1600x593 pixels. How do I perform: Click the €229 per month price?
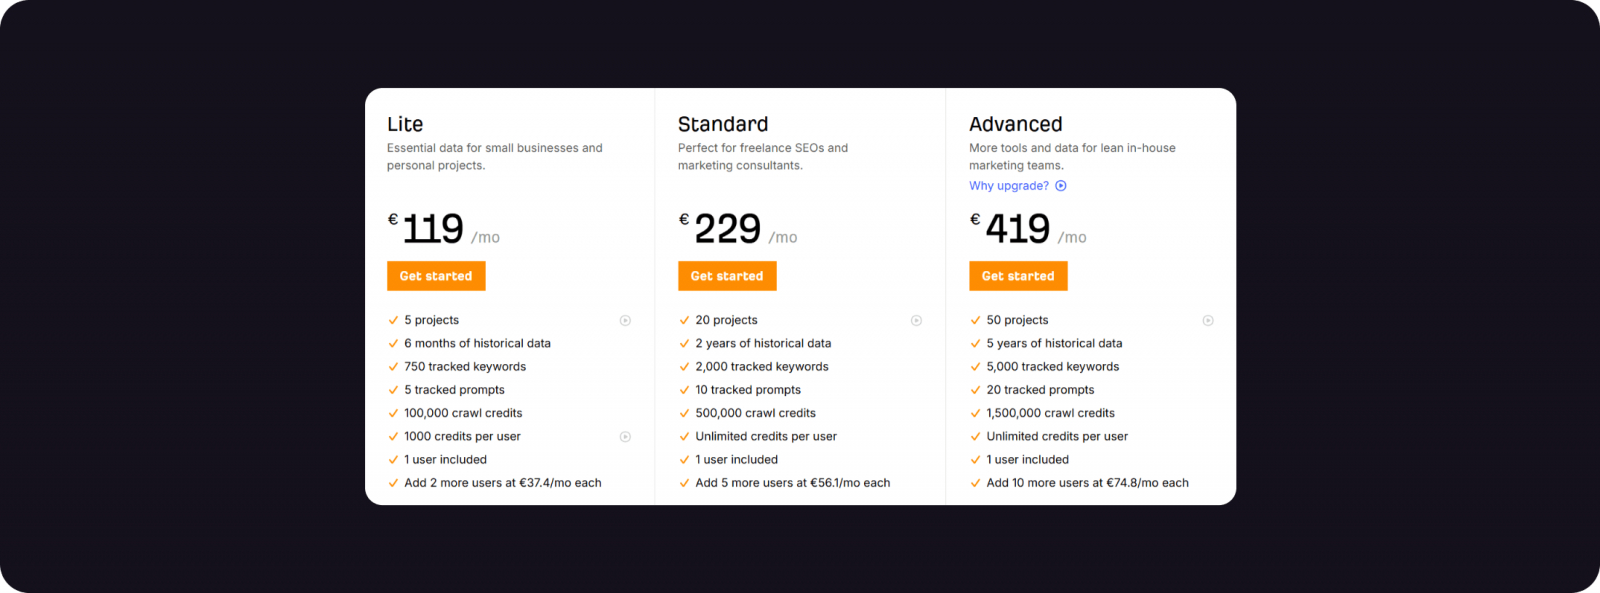728,229
